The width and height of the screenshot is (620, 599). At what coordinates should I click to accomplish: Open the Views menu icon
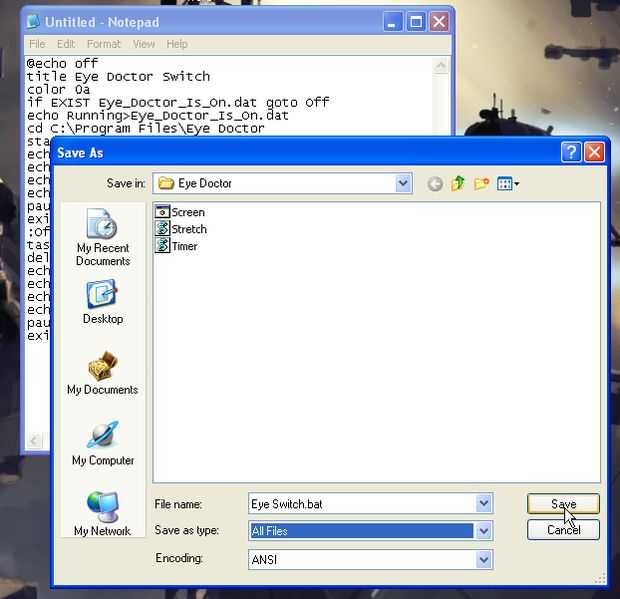point(508,184)
